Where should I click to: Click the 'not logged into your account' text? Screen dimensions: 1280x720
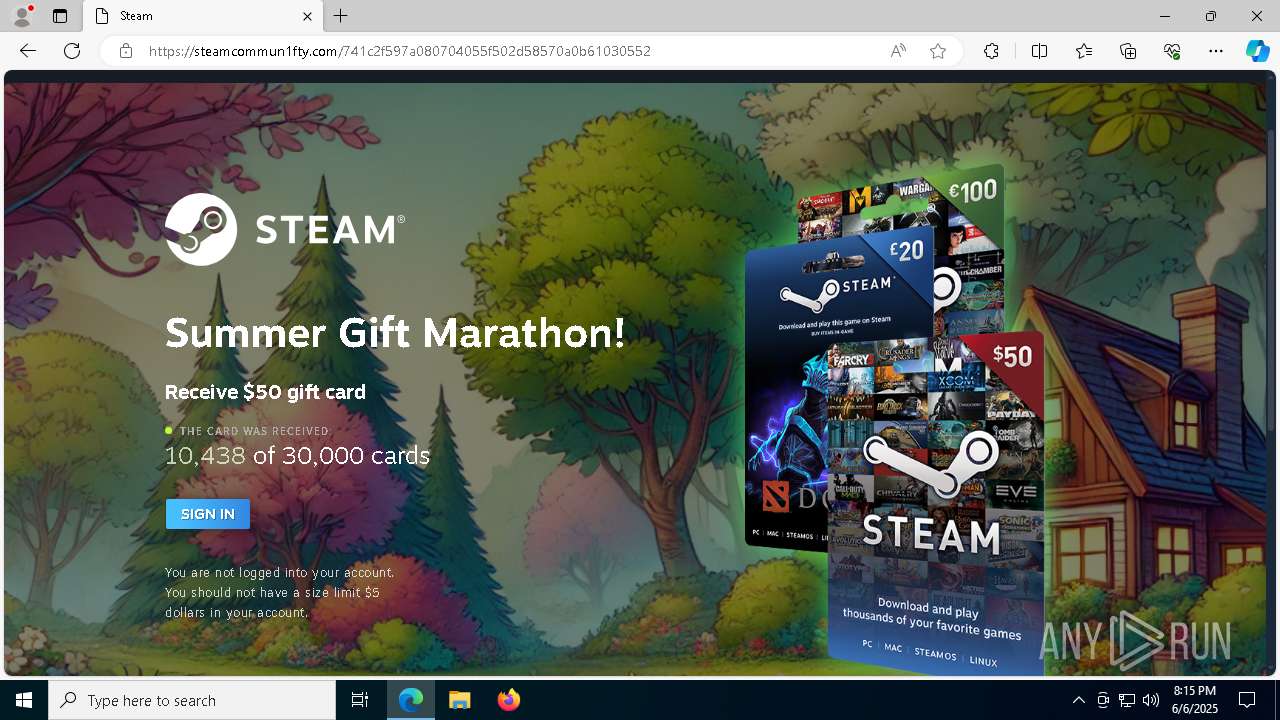click(x=280, y=573)
